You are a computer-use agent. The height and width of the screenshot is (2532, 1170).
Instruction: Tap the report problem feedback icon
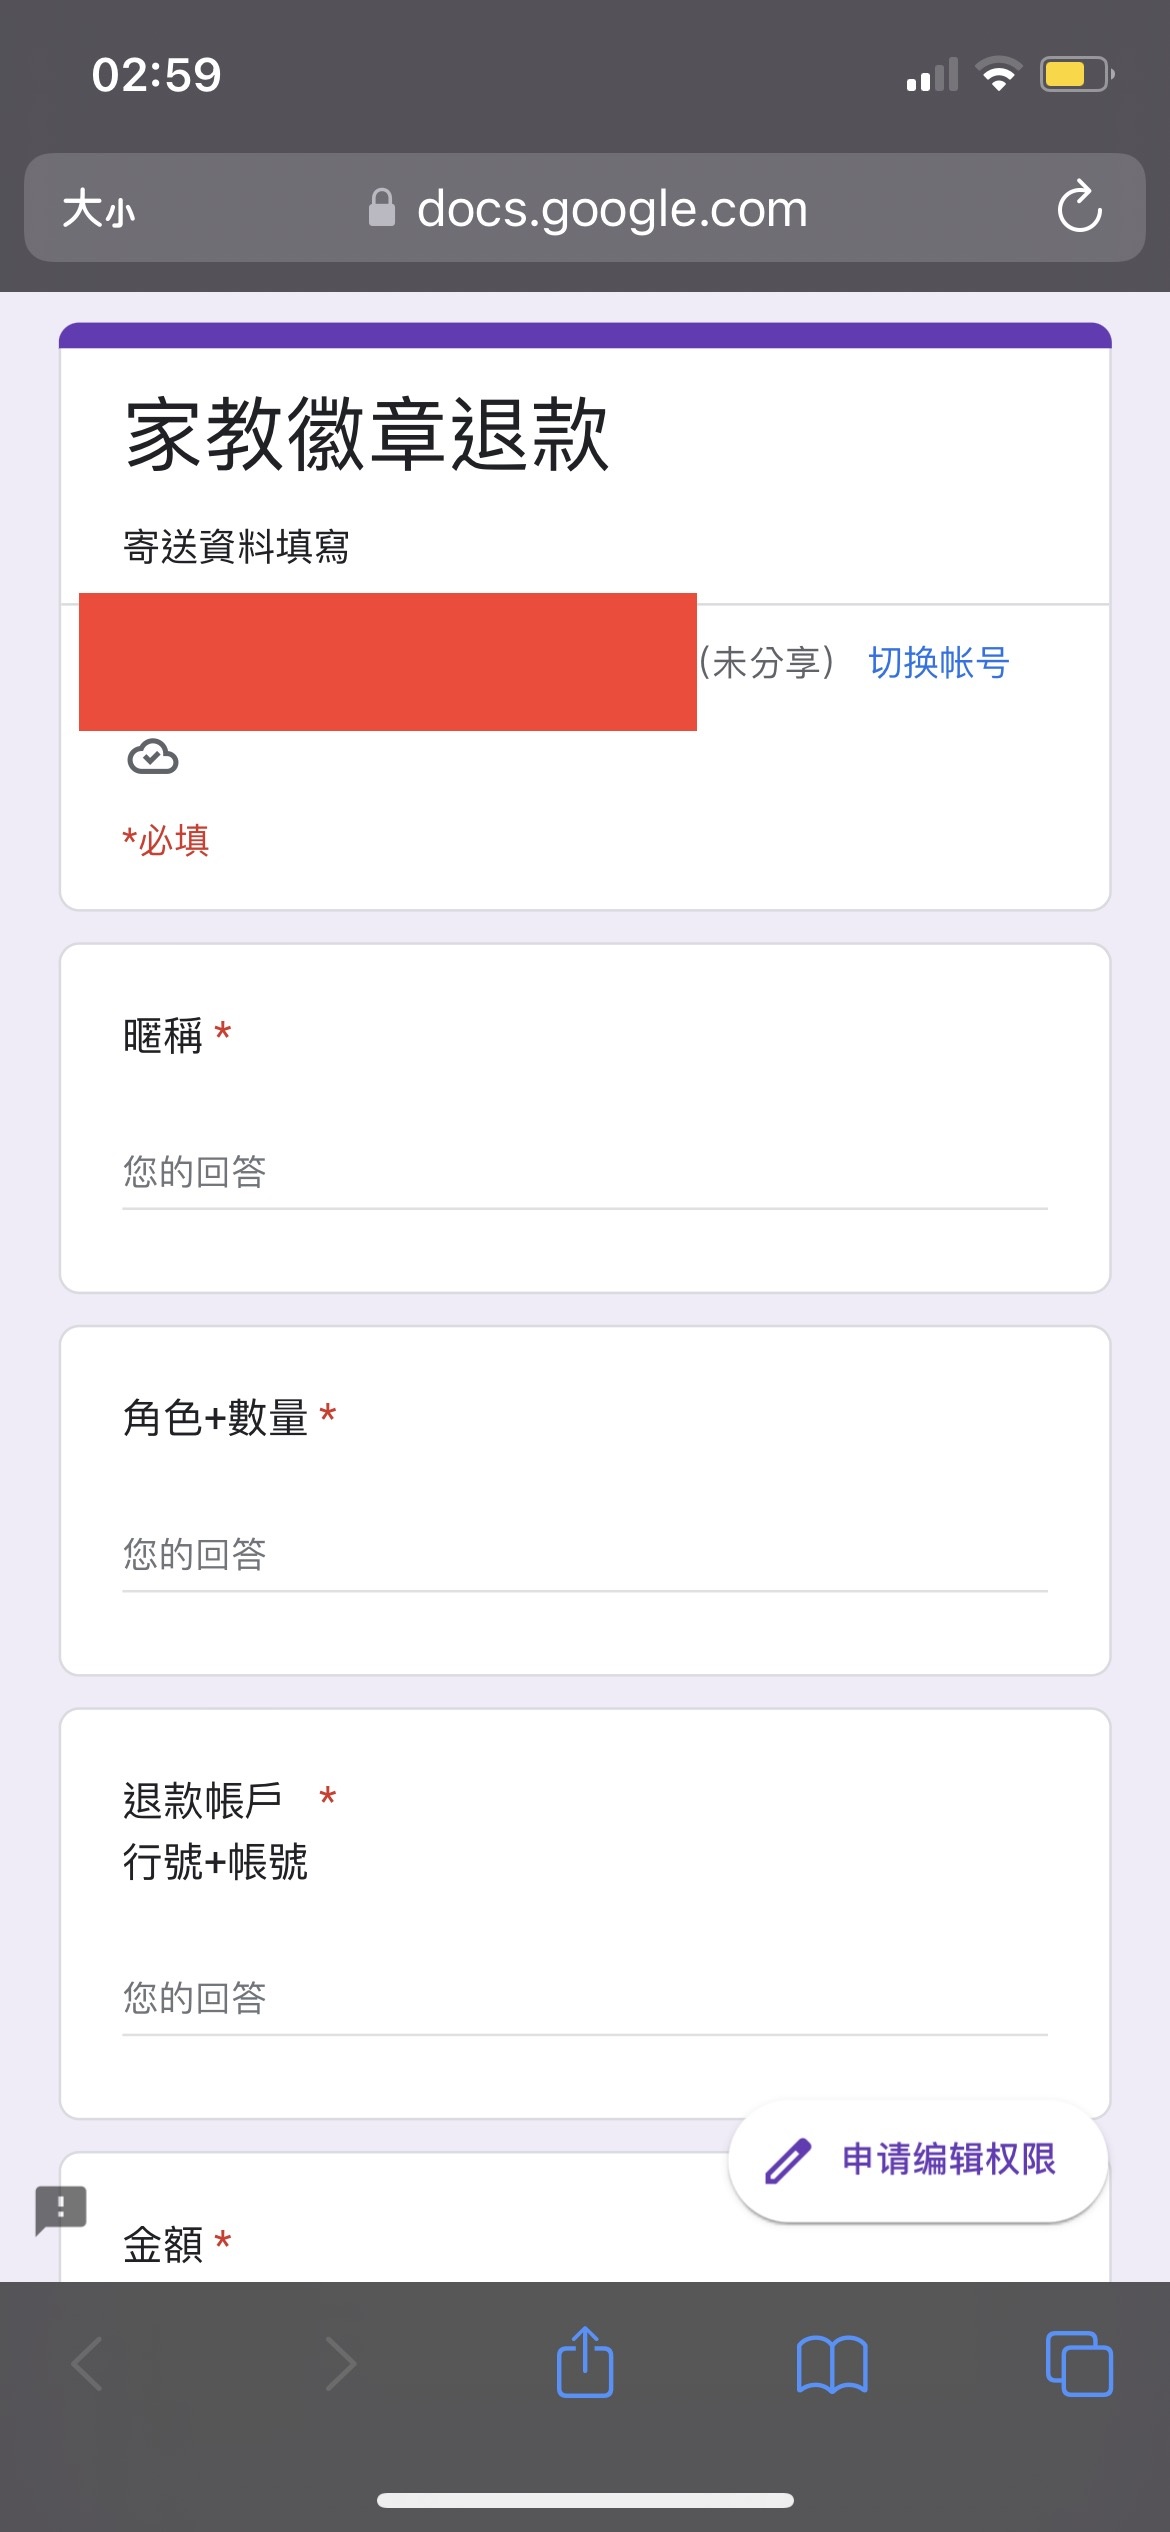coord(61,2209)
